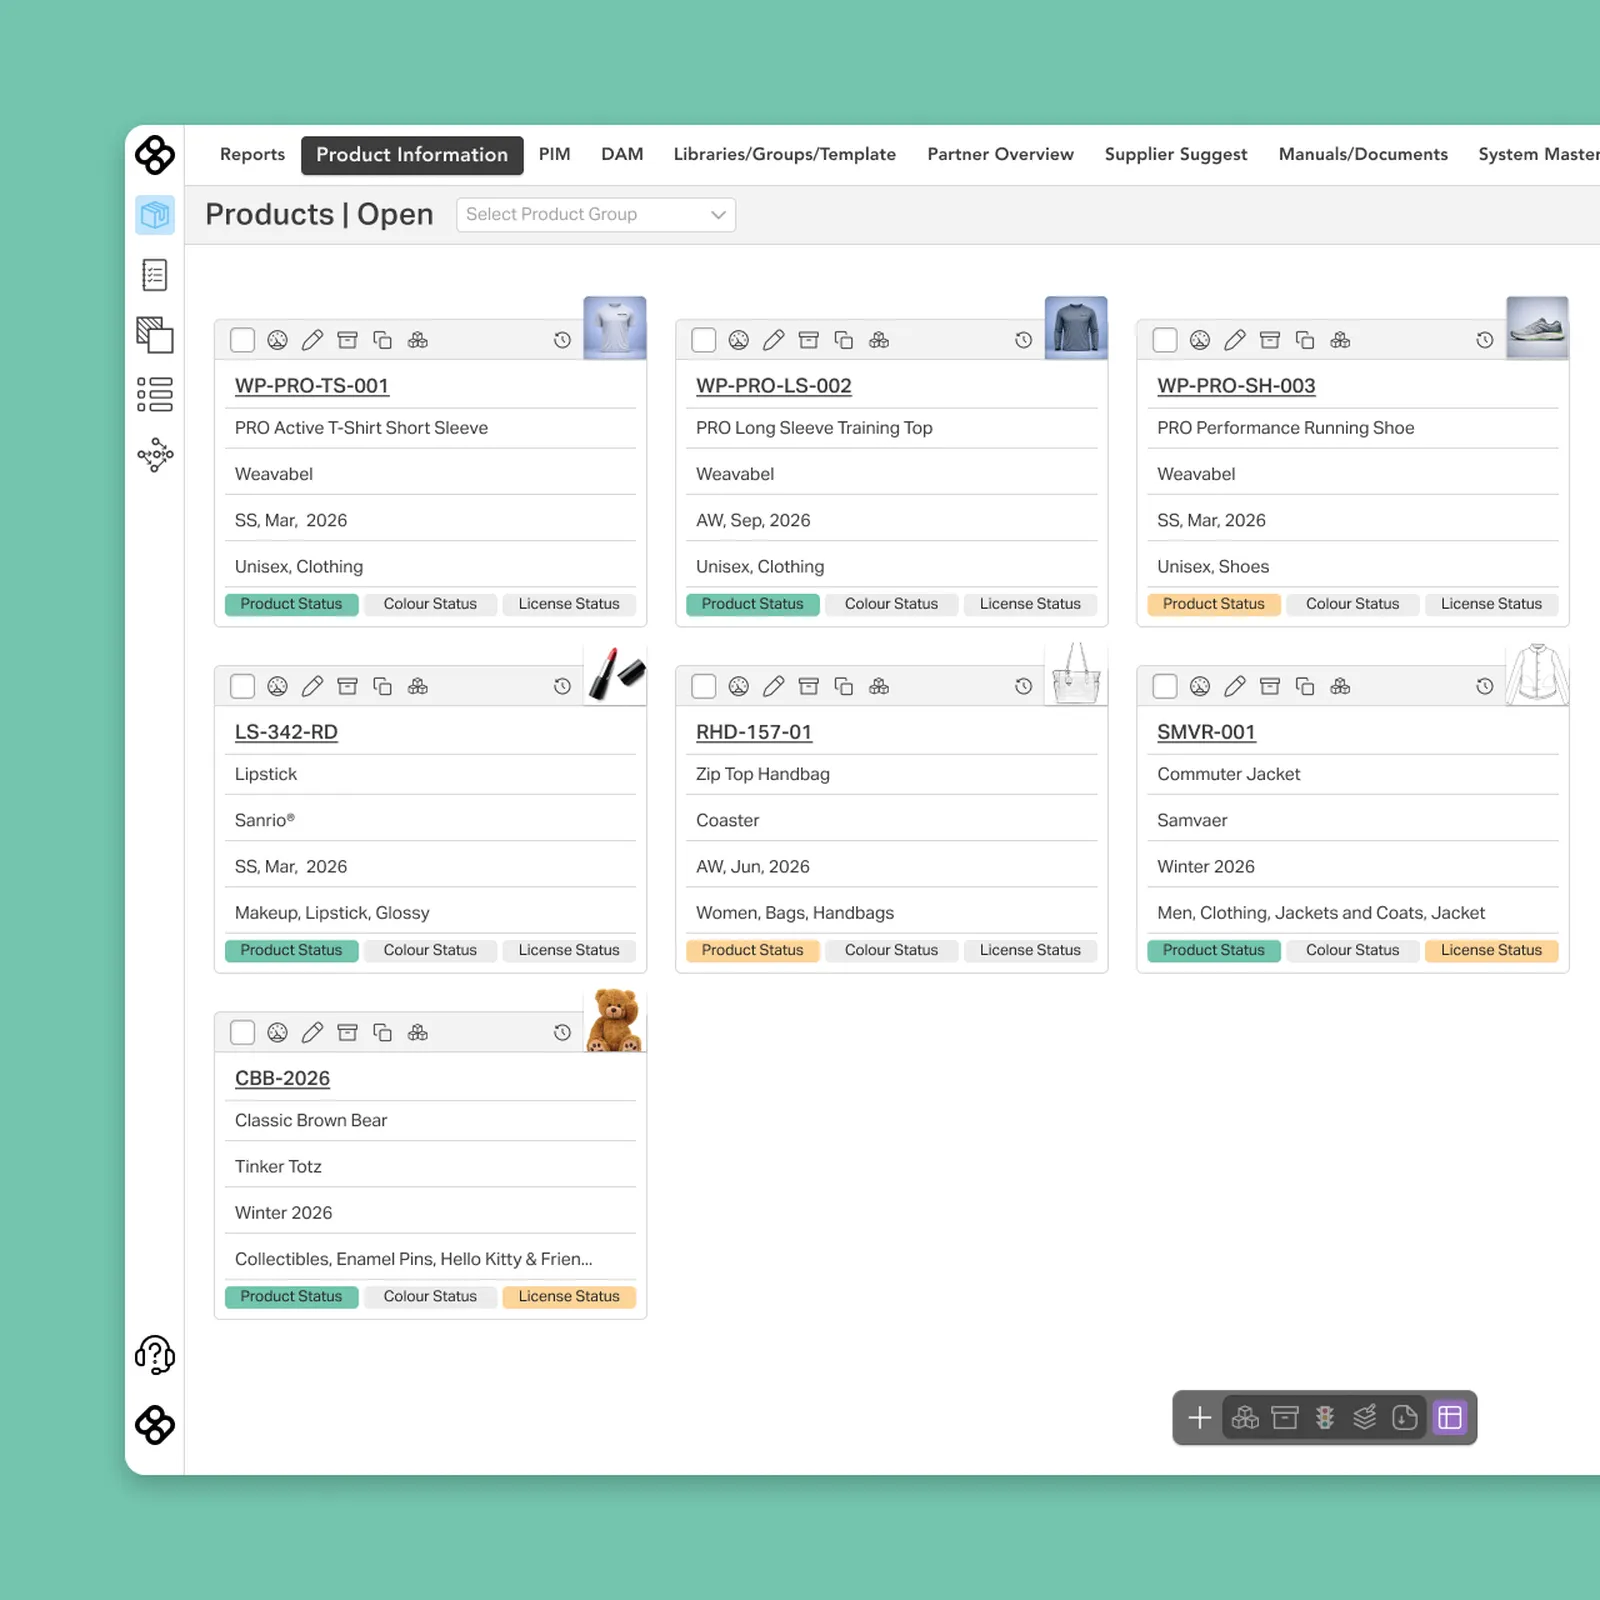Archive the WP-PRO-LS-002 card
The height and width of the screenshot is (1600, 1600).
coord(809,340)
